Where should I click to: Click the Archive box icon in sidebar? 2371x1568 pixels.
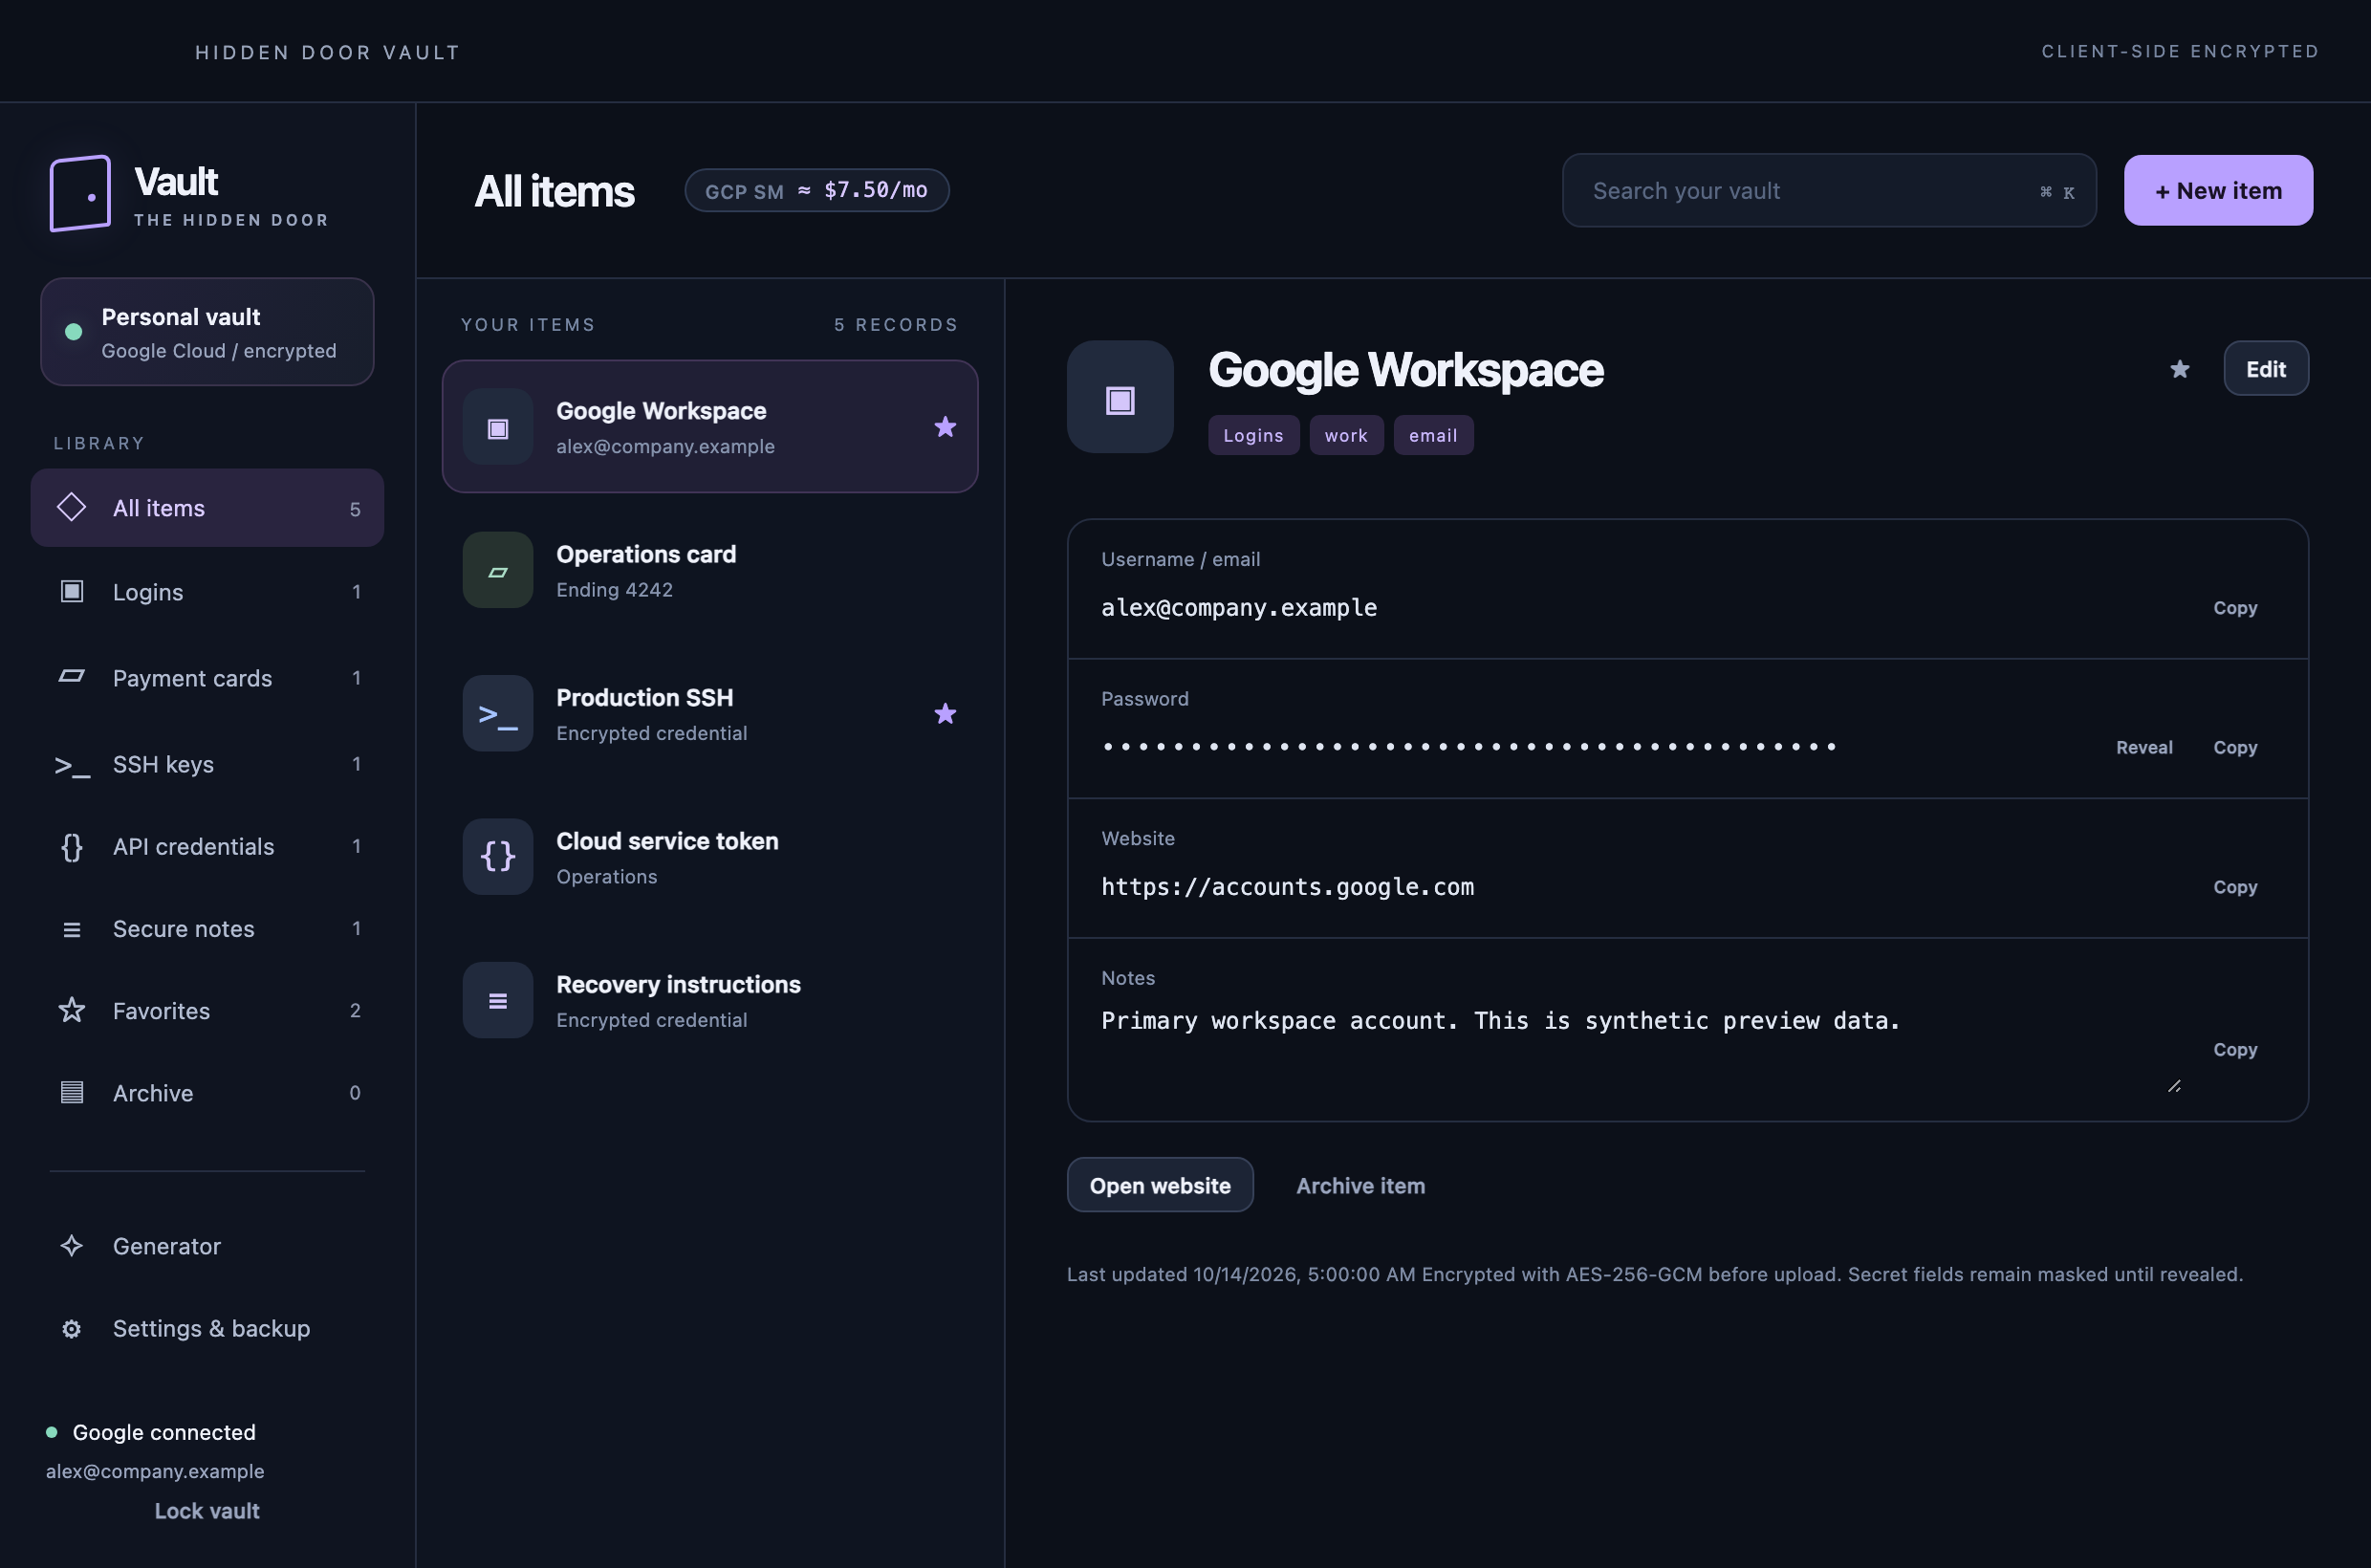[71, 1092]
